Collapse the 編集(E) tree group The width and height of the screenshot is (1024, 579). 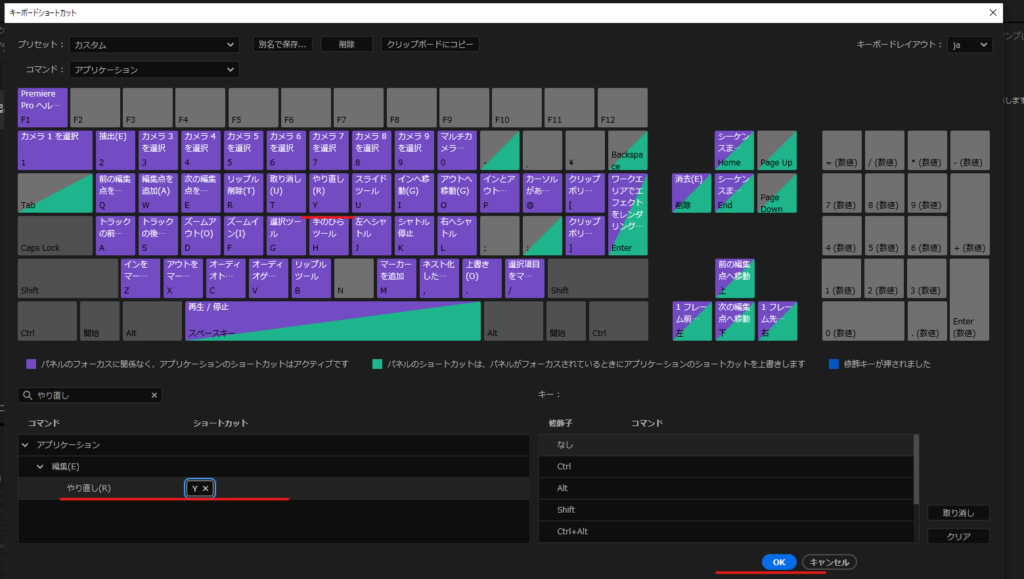click(40, 466)
